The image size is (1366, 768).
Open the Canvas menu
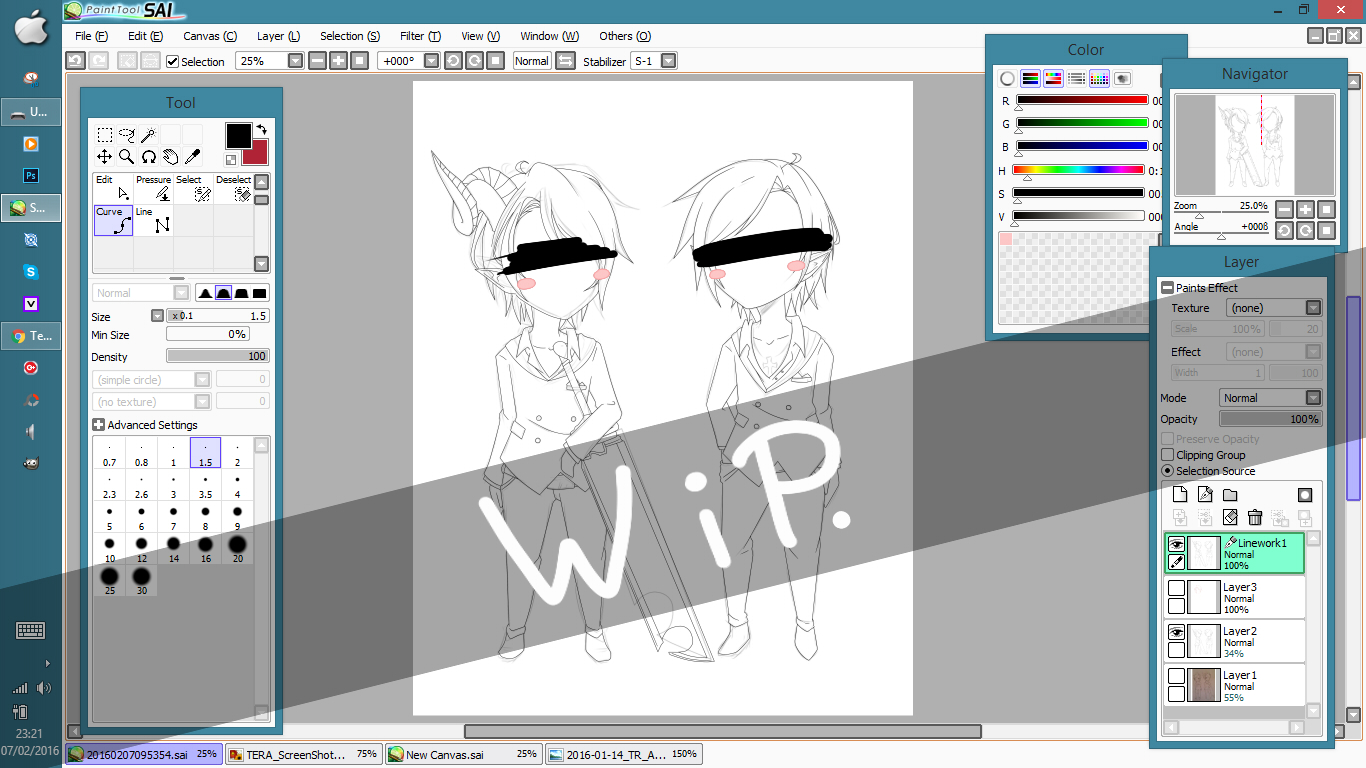click(209, 36)
